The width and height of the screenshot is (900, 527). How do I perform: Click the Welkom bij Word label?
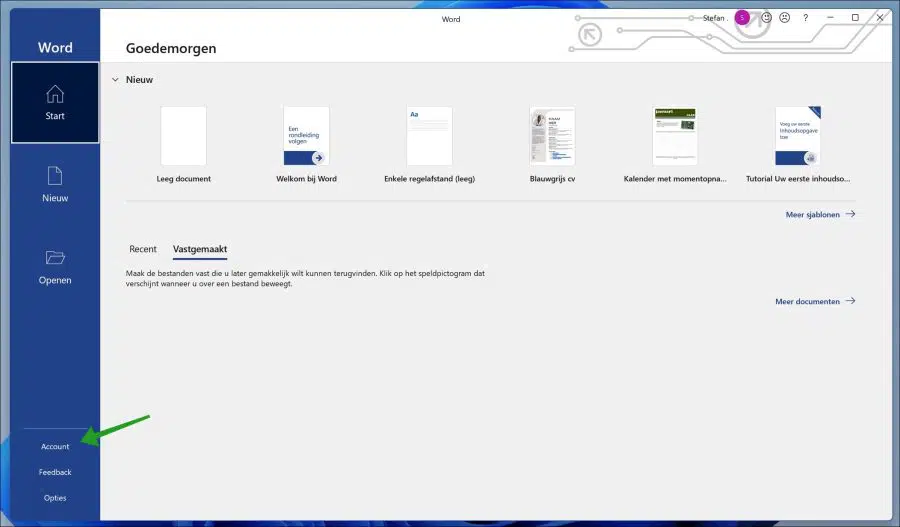click(x=307, y=179)
